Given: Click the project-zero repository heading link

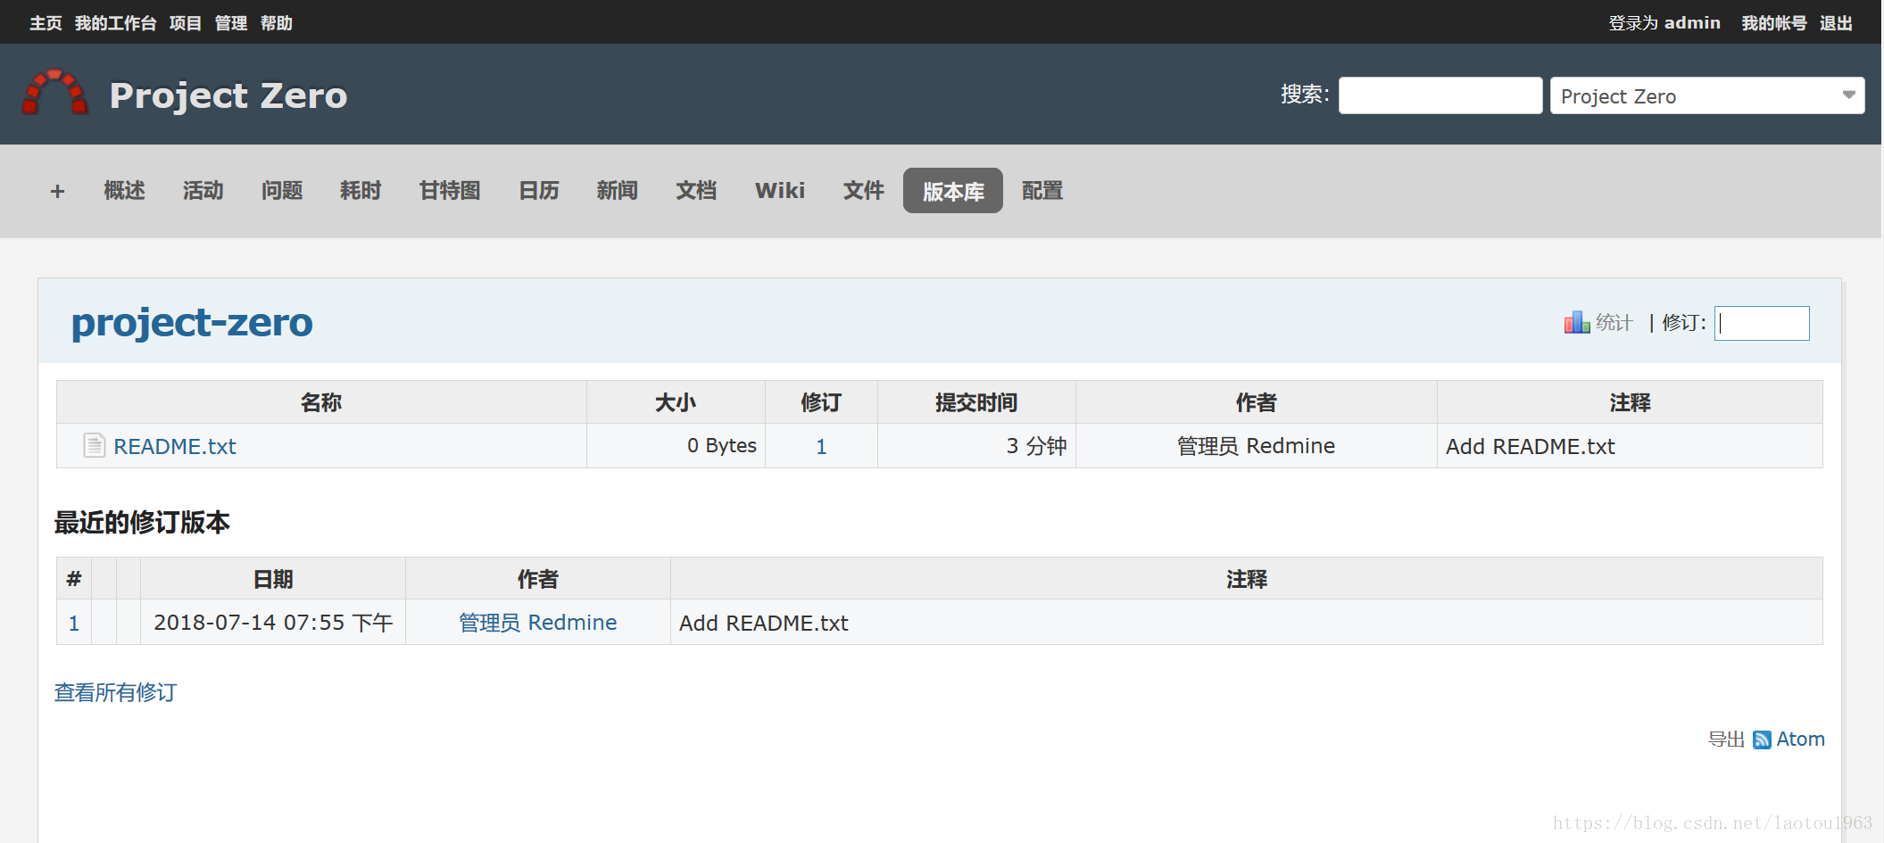Looking at the screenshot, I should point(192,322).
